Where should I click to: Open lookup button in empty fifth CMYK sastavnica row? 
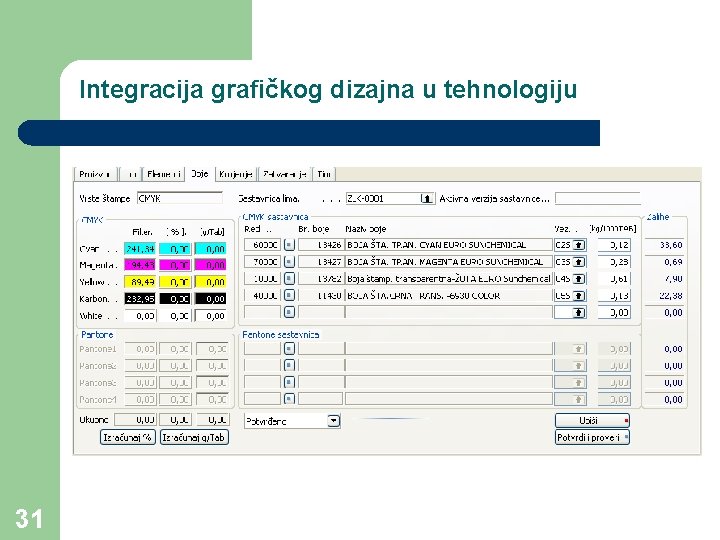pos(289,312)
